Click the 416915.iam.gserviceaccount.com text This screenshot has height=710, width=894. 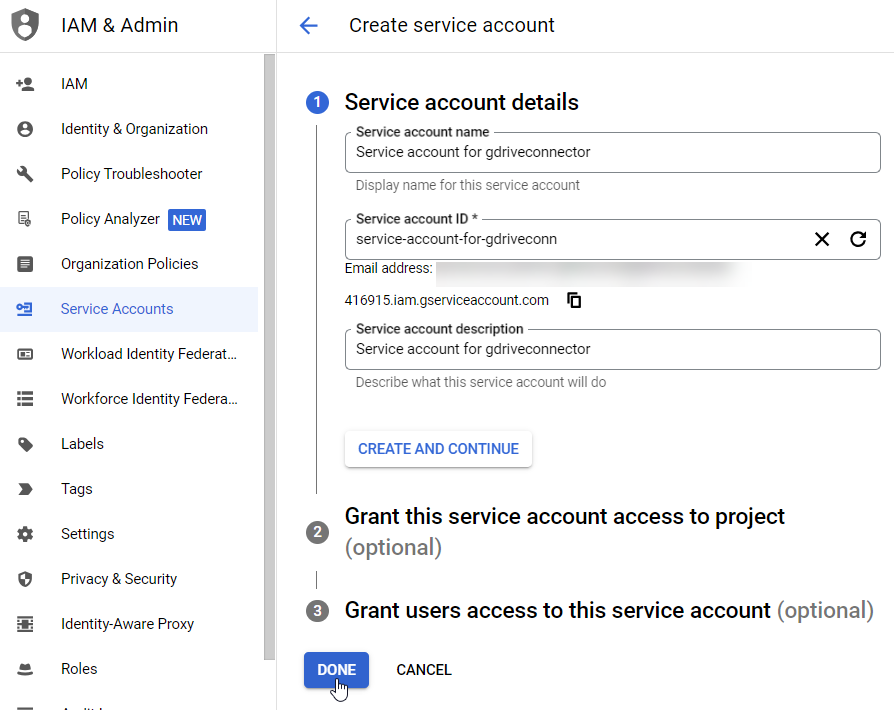tap(446, 300)
